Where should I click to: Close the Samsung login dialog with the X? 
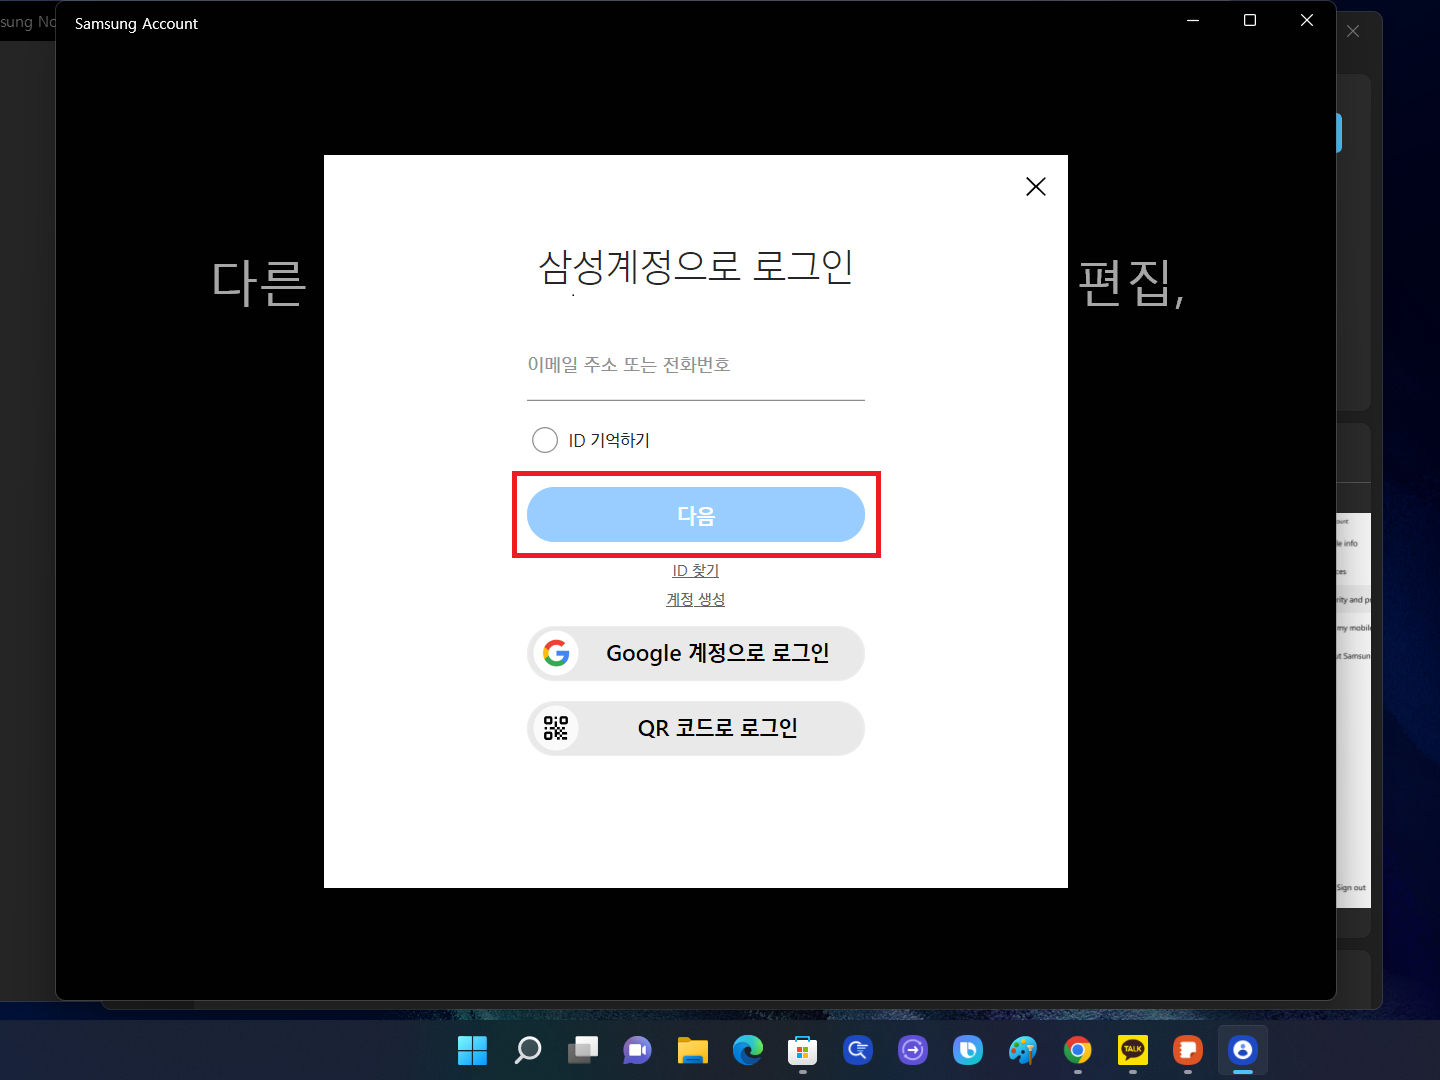pos(1035,186)
